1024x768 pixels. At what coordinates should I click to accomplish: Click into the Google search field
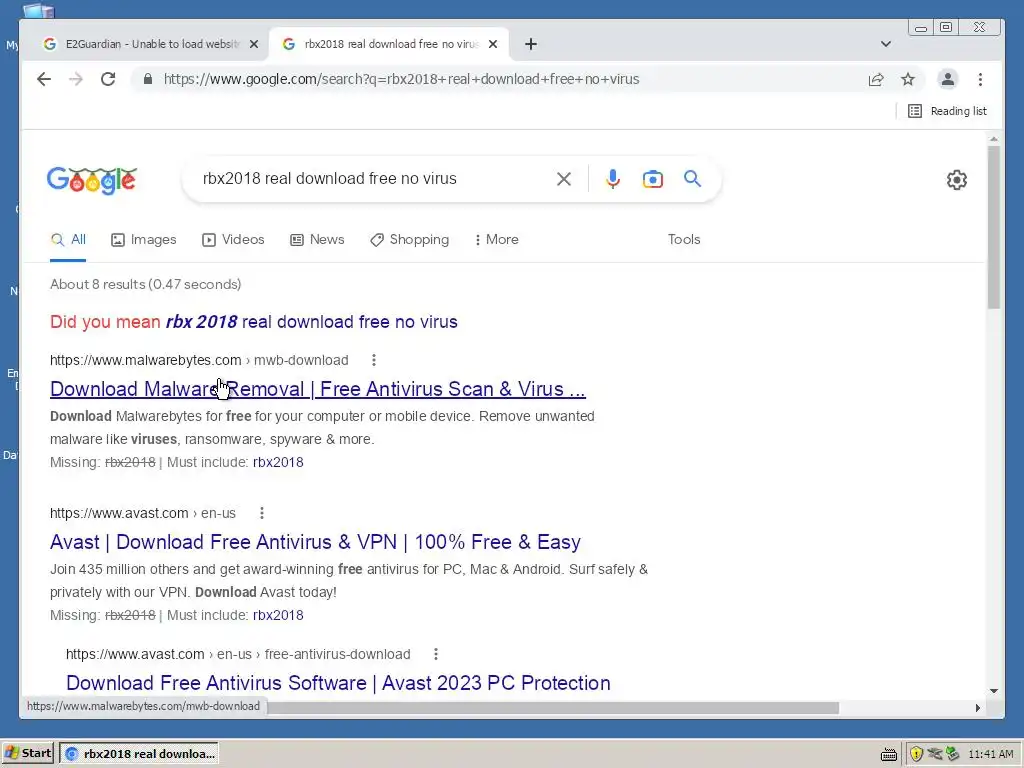point(372,178)
